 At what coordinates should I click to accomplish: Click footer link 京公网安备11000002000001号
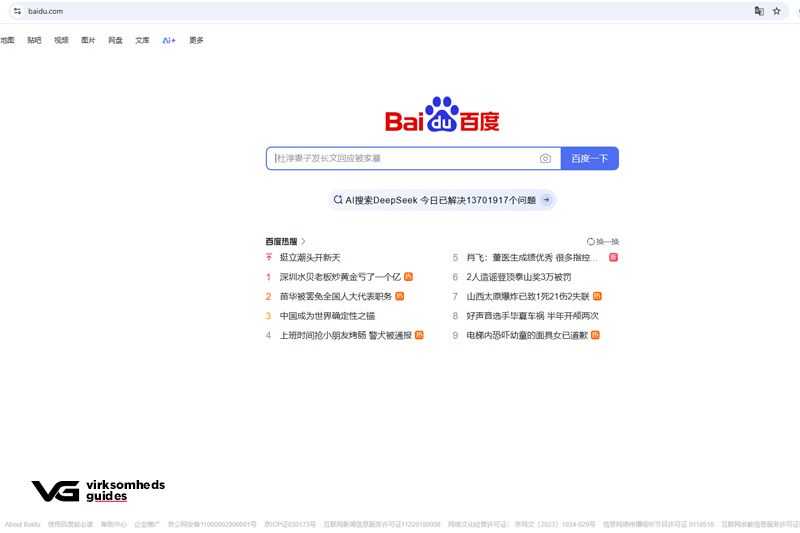pyautogui.click(x=212, y=524)
